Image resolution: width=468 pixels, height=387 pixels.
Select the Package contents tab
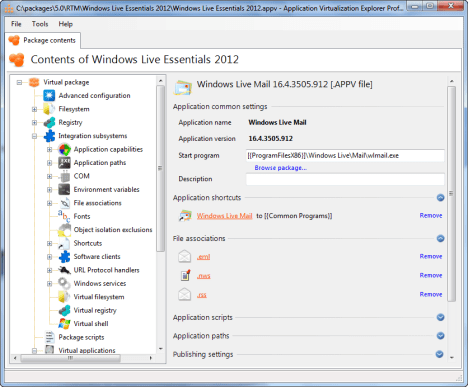point(43,40)
